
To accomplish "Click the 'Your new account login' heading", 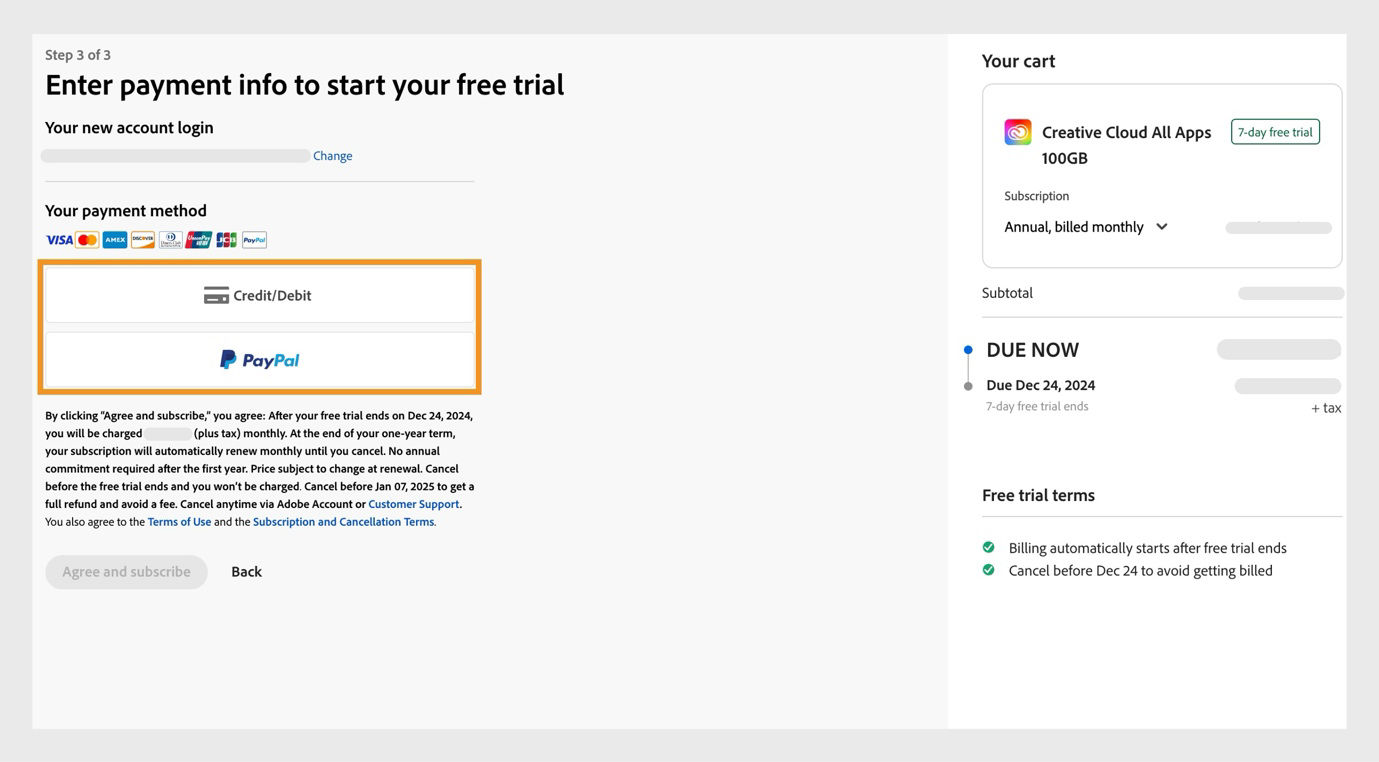I will (129, 128).
